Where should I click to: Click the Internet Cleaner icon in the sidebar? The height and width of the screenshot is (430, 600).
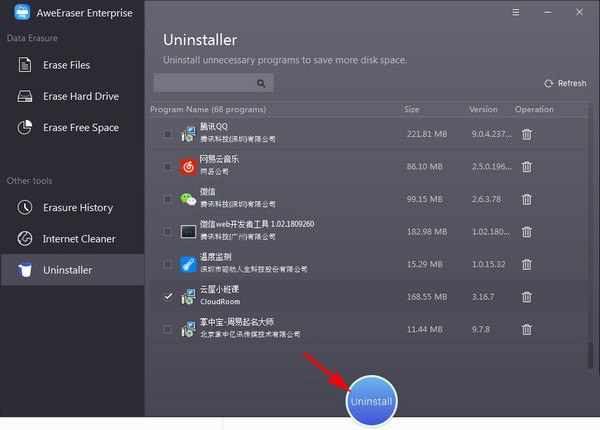tap(25, 239)
